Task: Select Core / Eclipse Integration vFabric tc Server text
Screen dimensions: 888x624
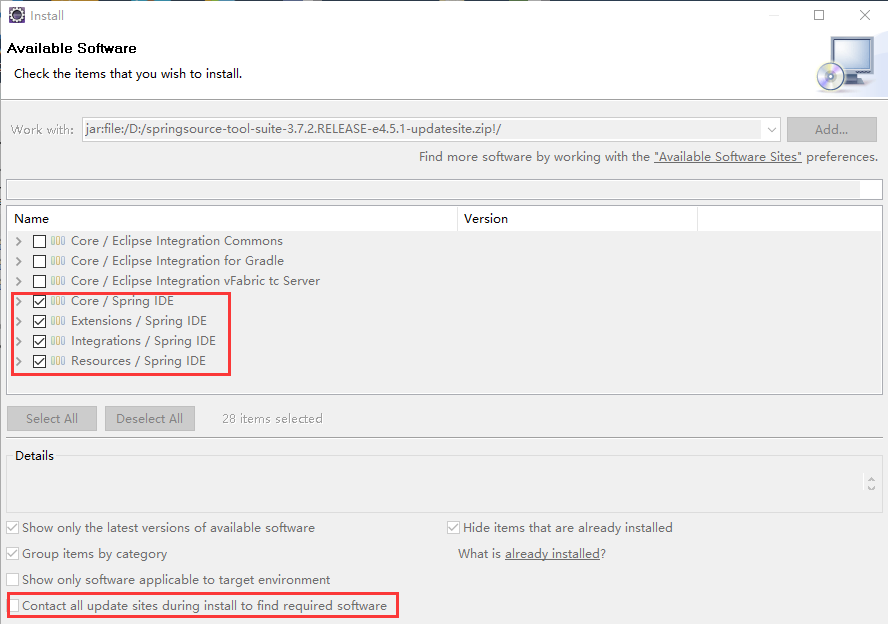Action: 195,281
